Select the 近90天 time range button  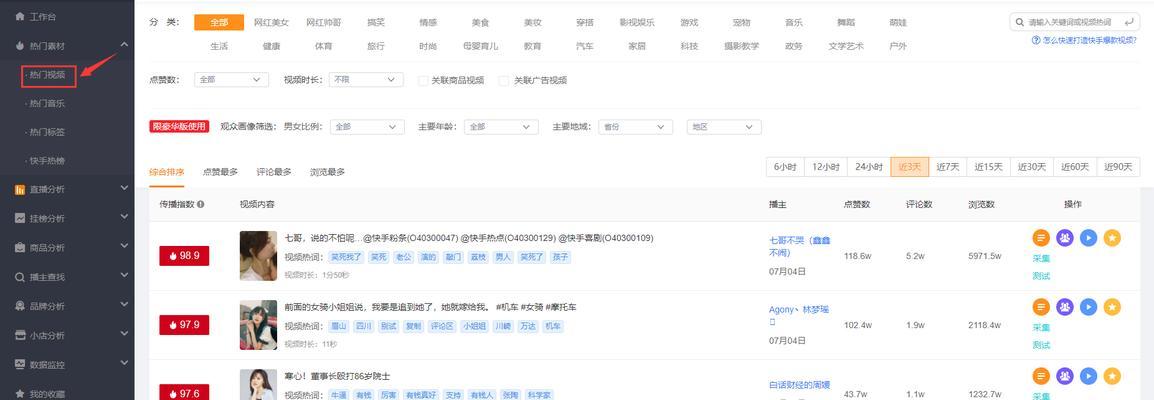[x=1118, y=167]
